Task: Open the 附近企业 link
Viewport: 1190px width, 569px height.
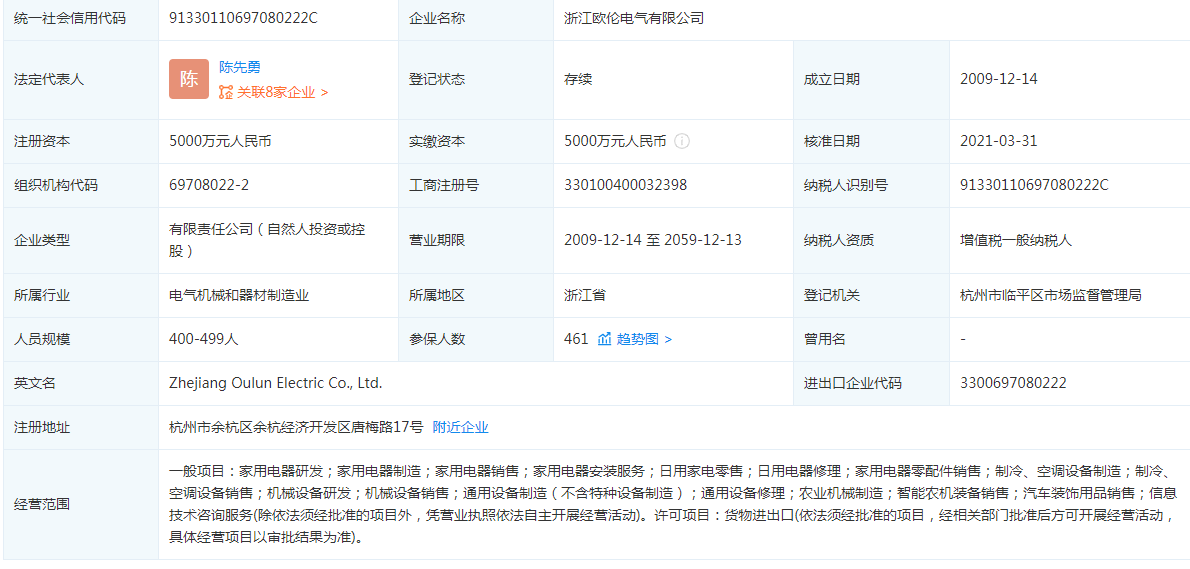Action: 461,427
